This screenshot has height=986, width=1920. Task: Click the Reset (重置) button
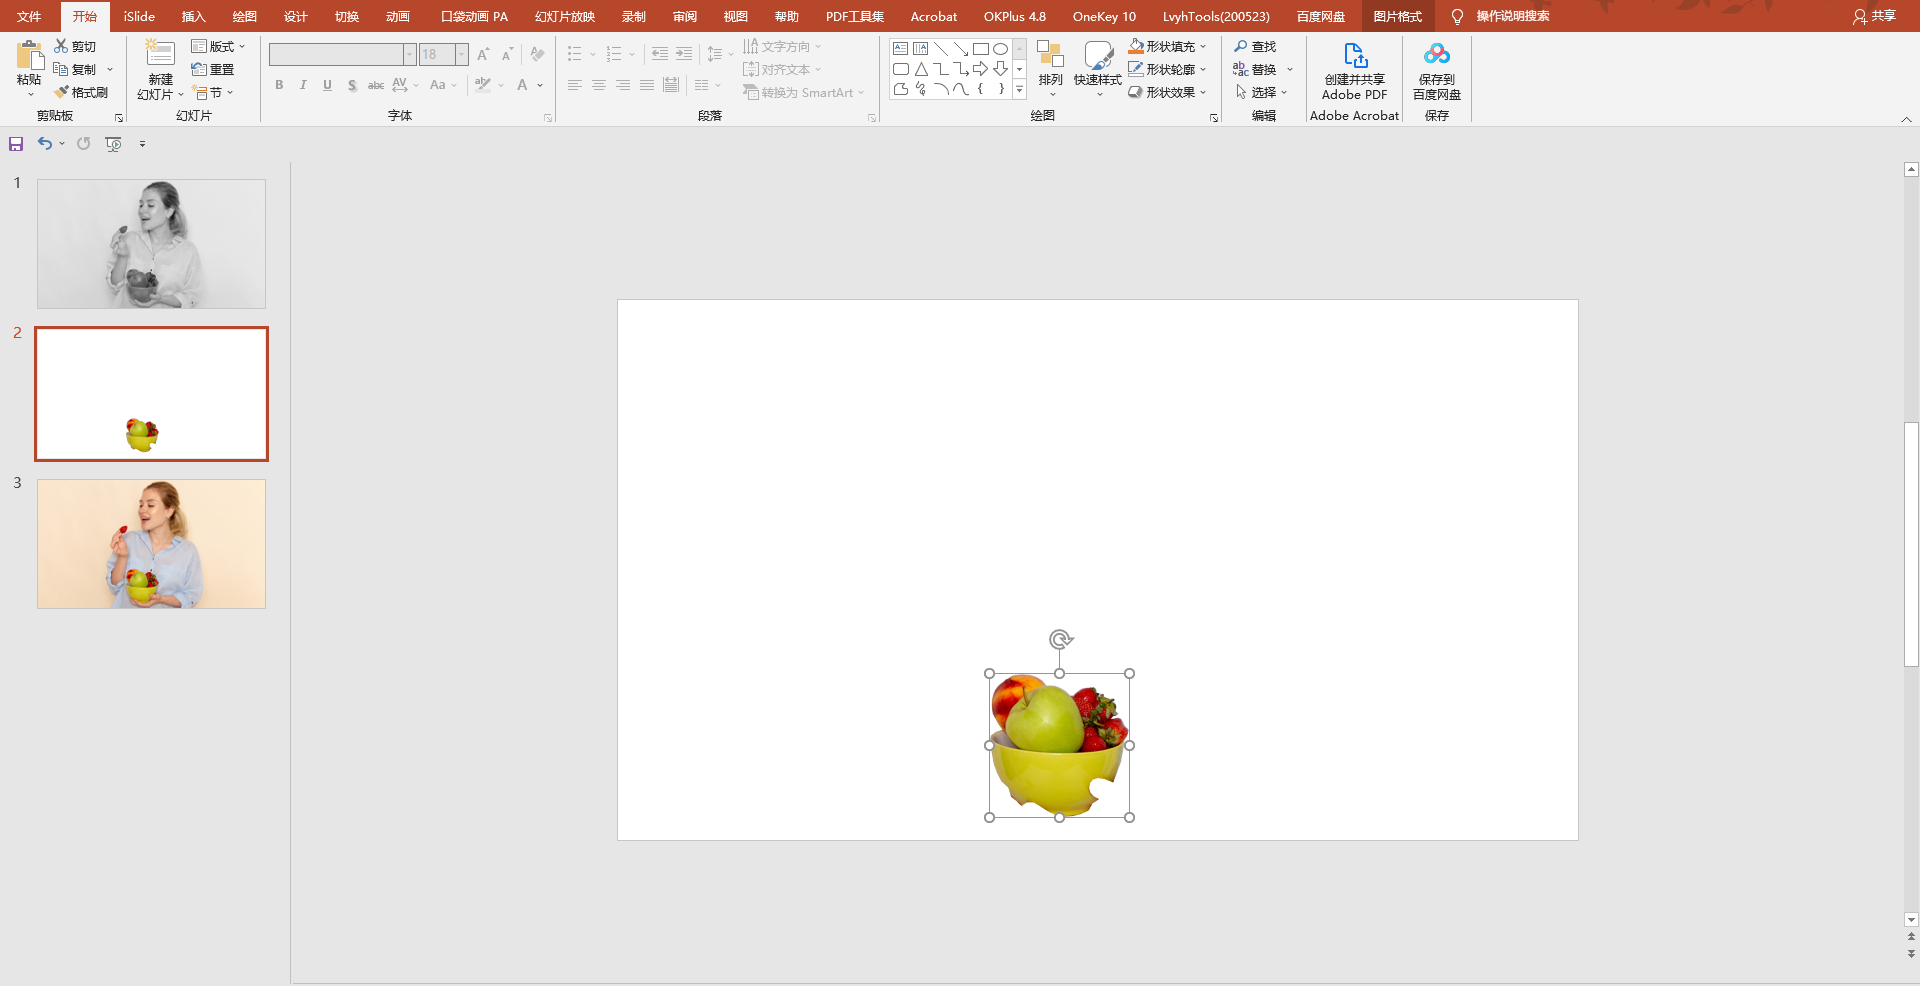coord(213,69)
